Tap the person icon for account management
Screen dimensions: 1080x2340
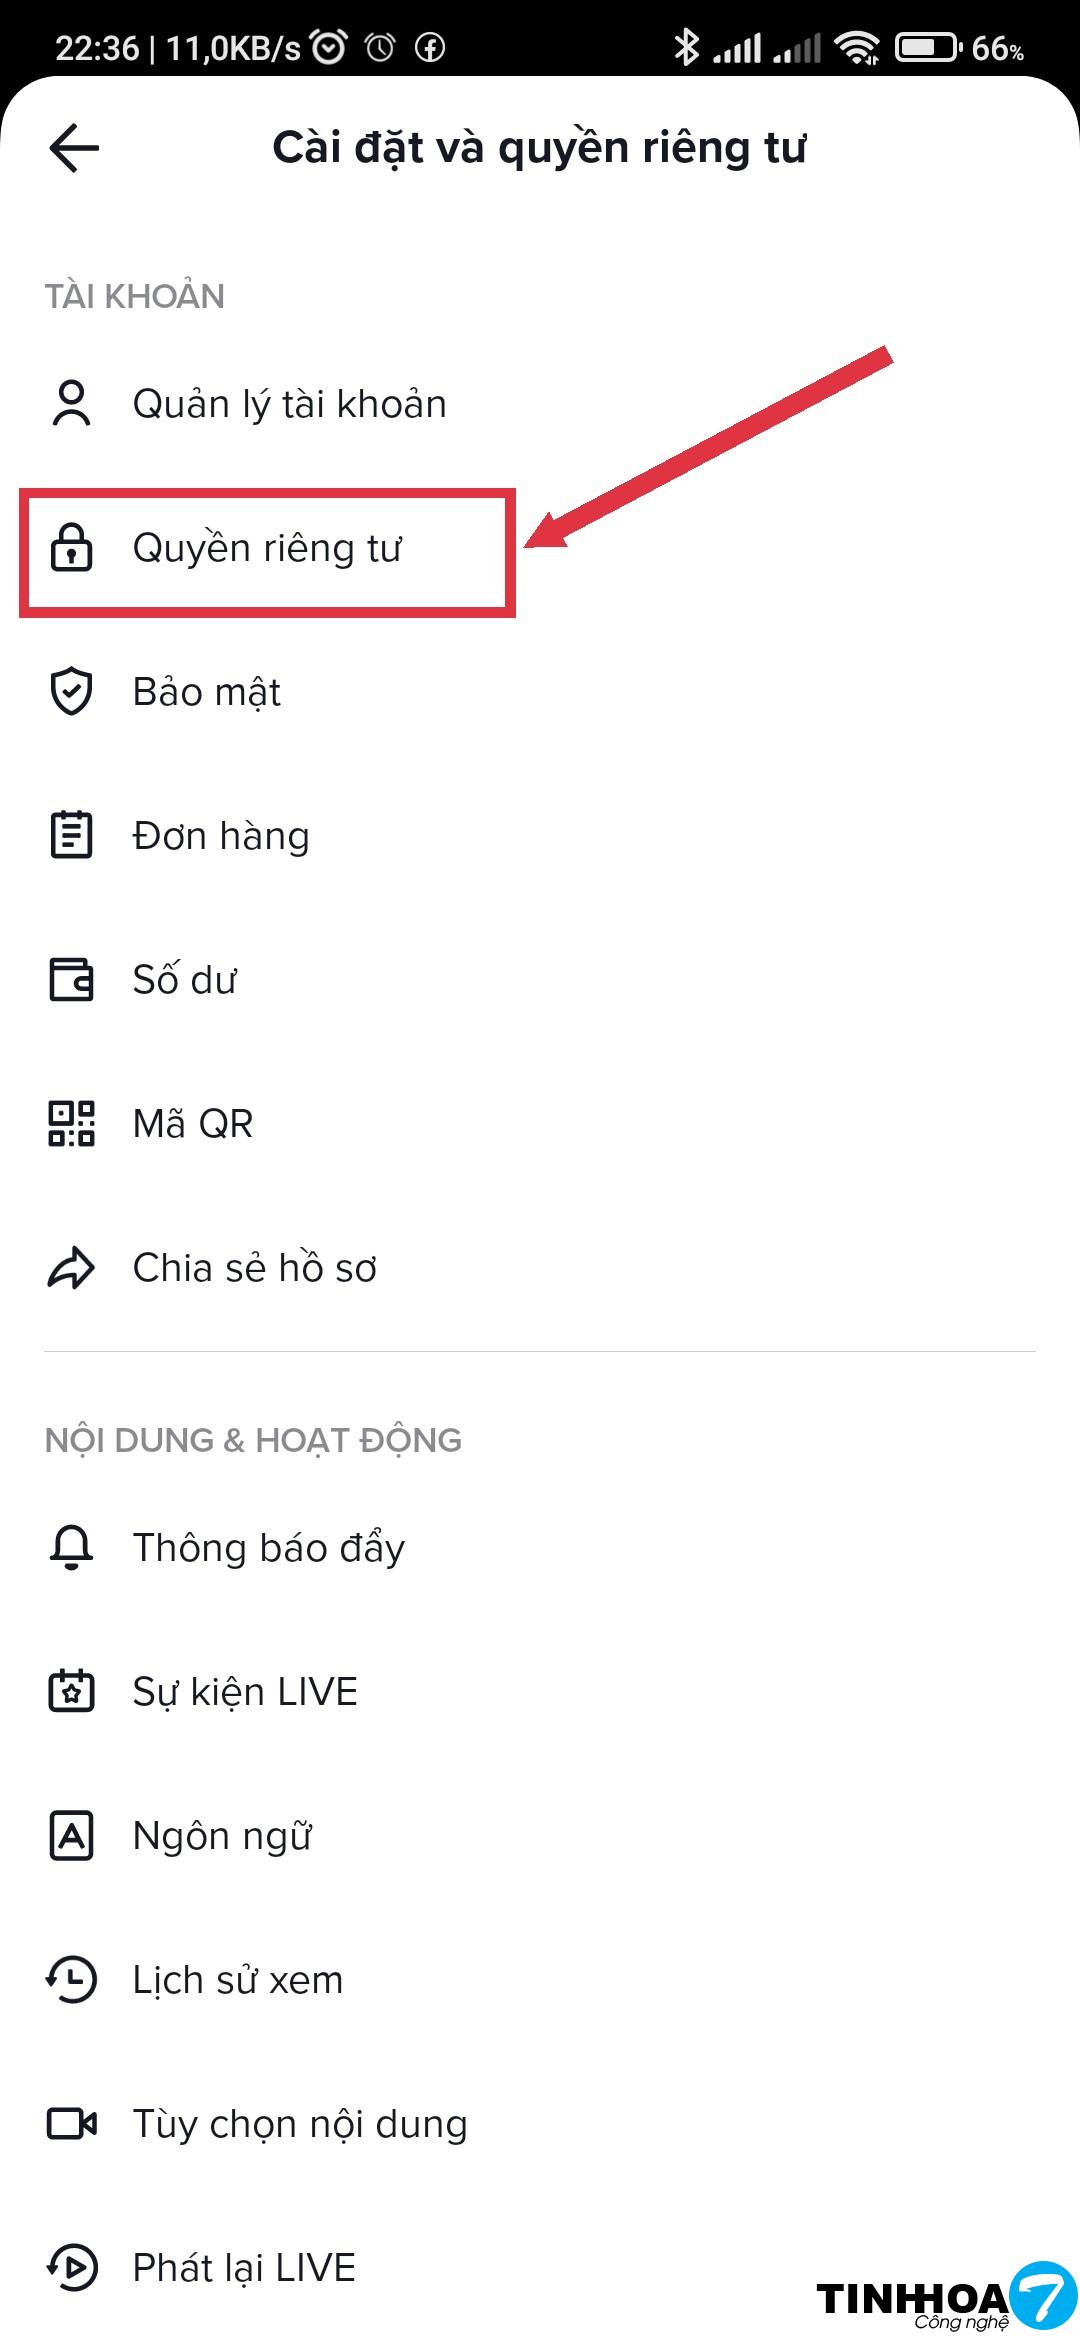pos(71,404)
